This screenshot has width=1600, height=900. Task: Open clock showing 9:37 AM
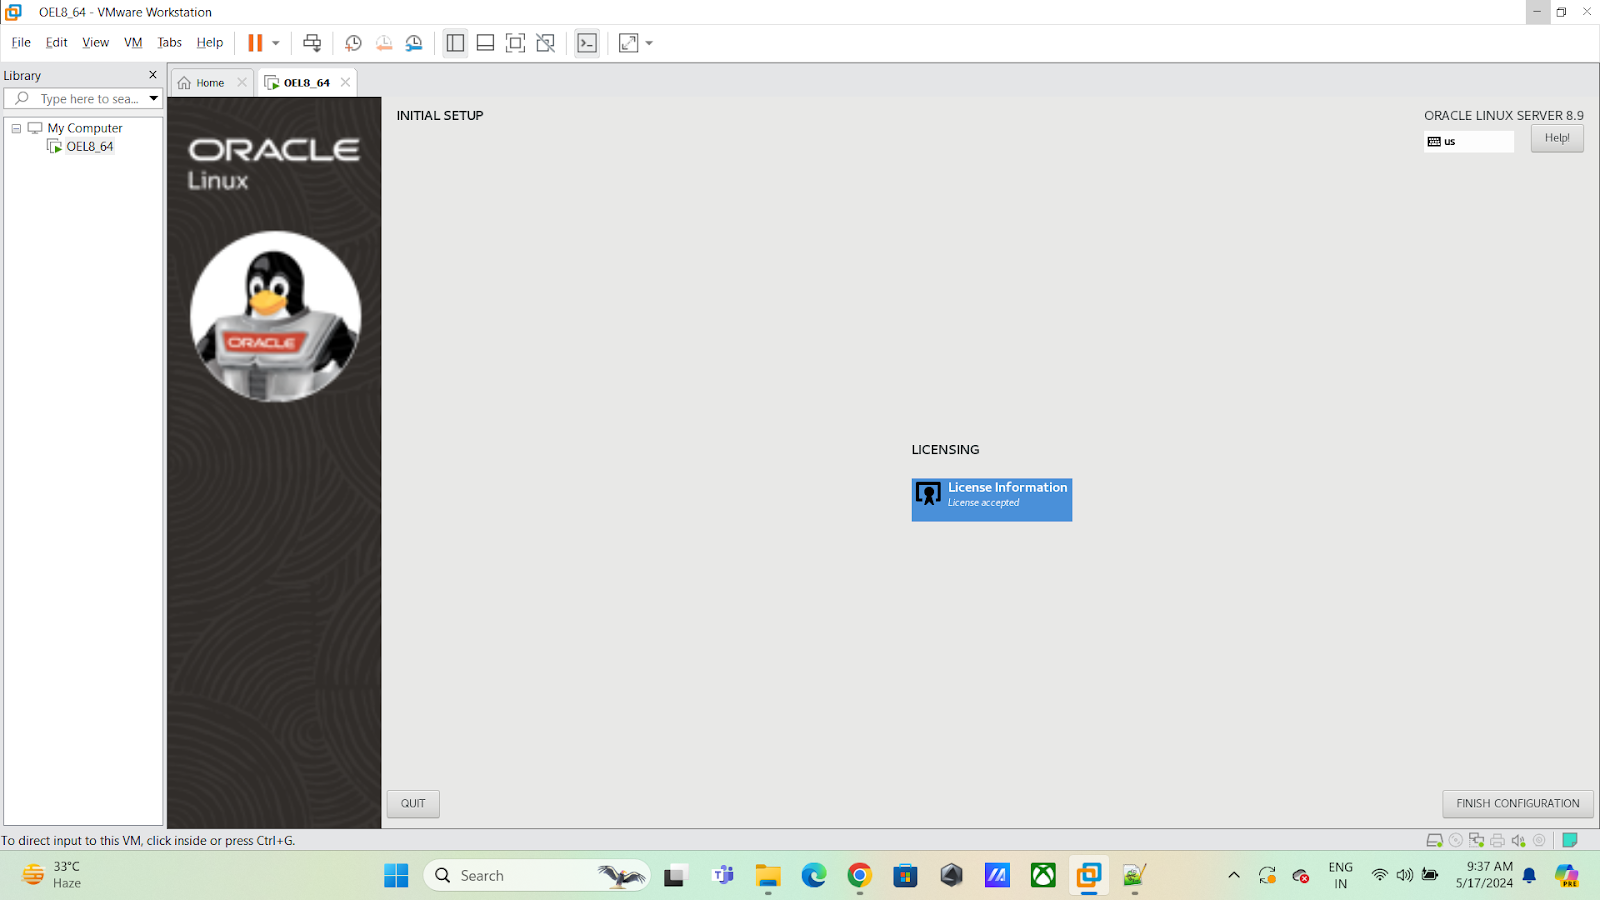1485,876
